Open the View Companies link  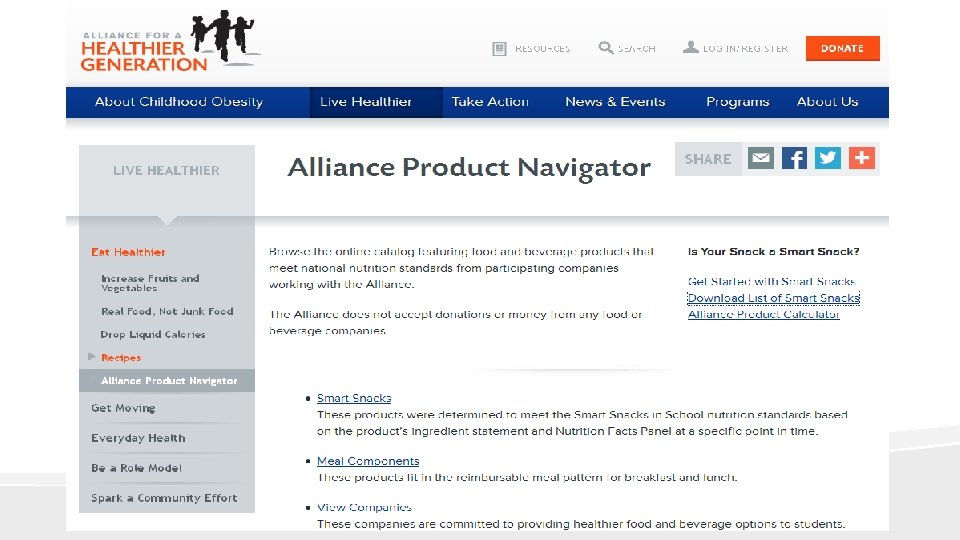coord(364,508)
